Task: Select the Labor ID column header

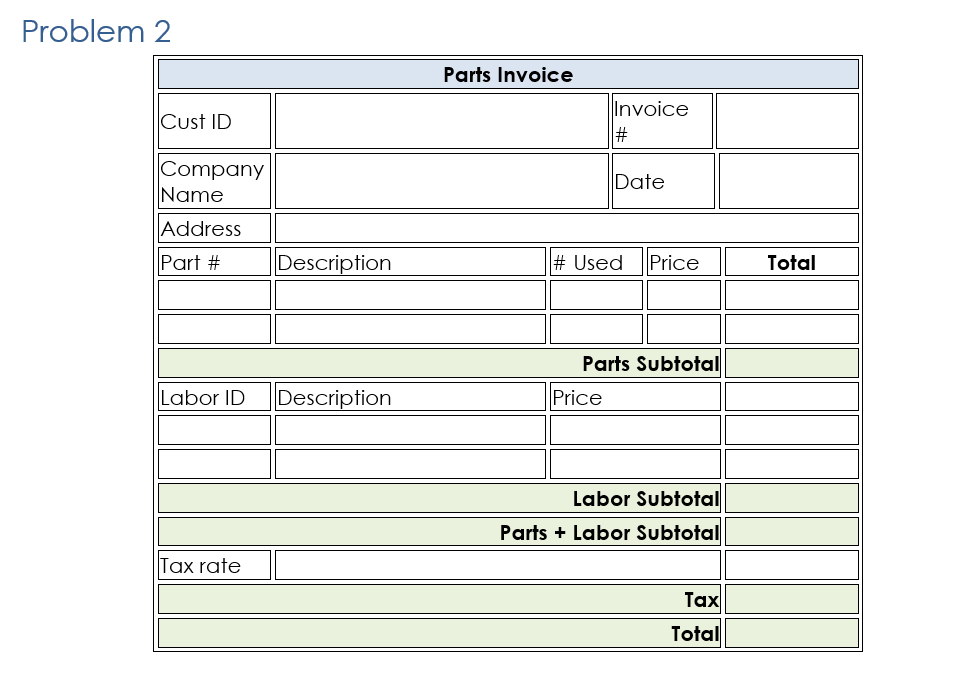Action: click(213, 396)
